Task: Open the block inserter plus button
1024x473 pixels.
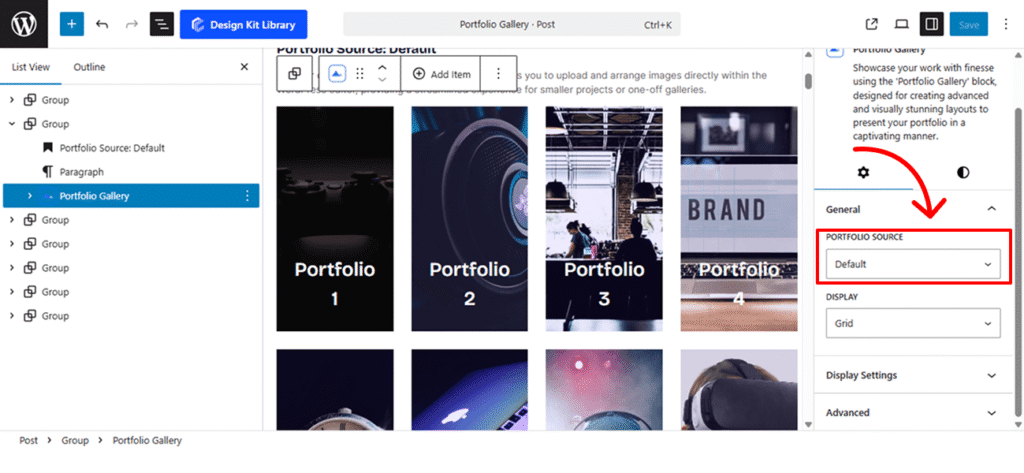Action: 72,24
